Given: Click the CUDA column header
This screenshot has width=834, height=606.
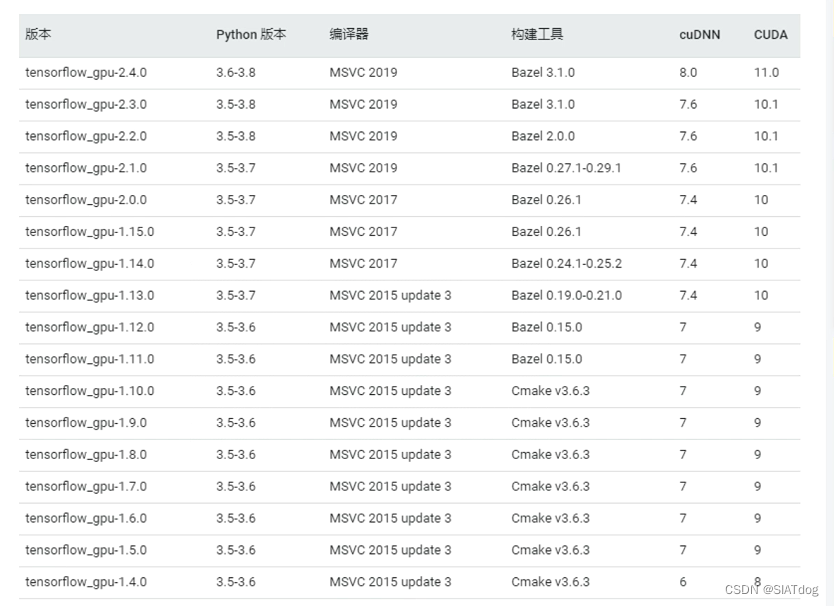Looking at the screenshot, I should 770,35.
